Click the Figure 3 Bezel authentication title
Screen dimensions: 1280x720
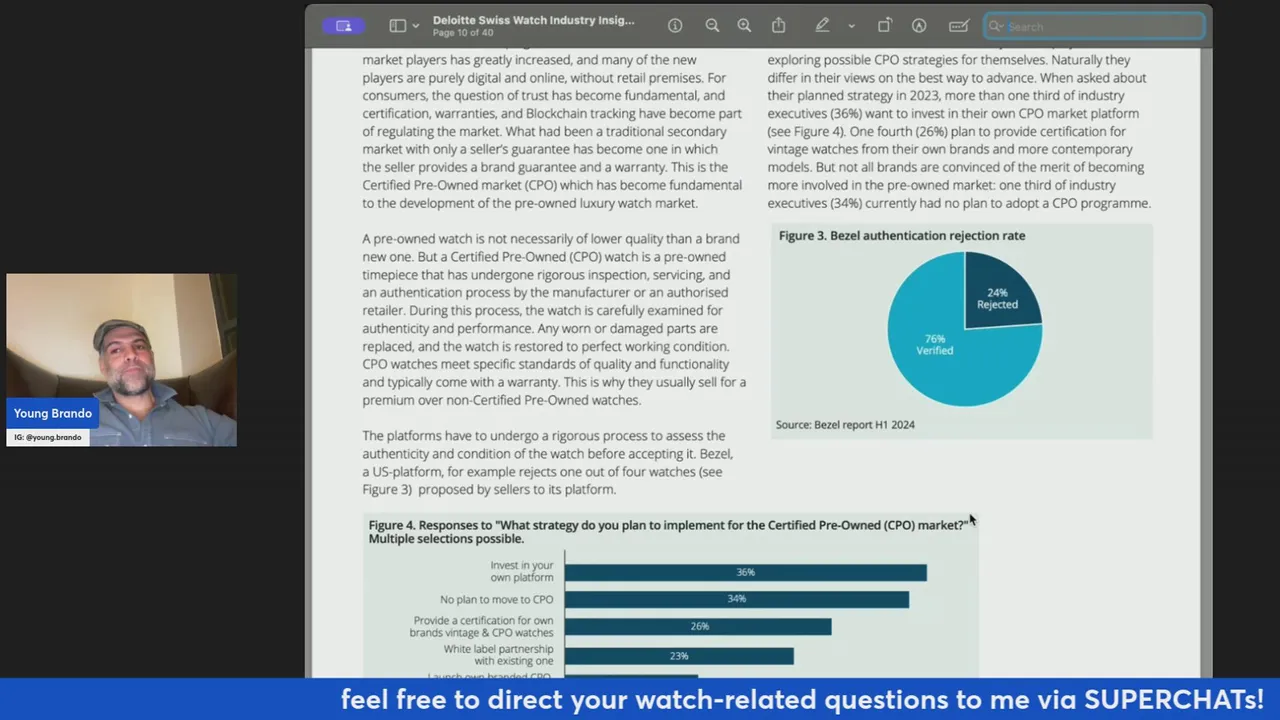[902, 236]
